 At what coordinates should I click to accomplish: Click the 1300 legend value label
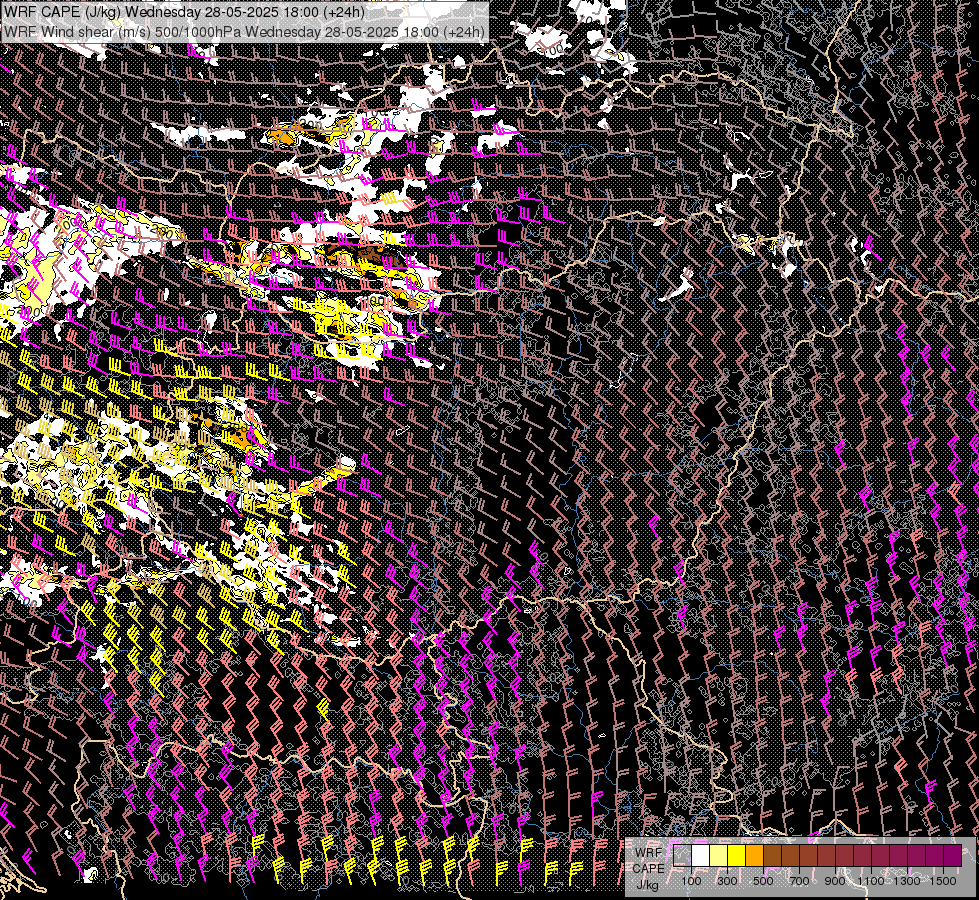pos(907,881)
